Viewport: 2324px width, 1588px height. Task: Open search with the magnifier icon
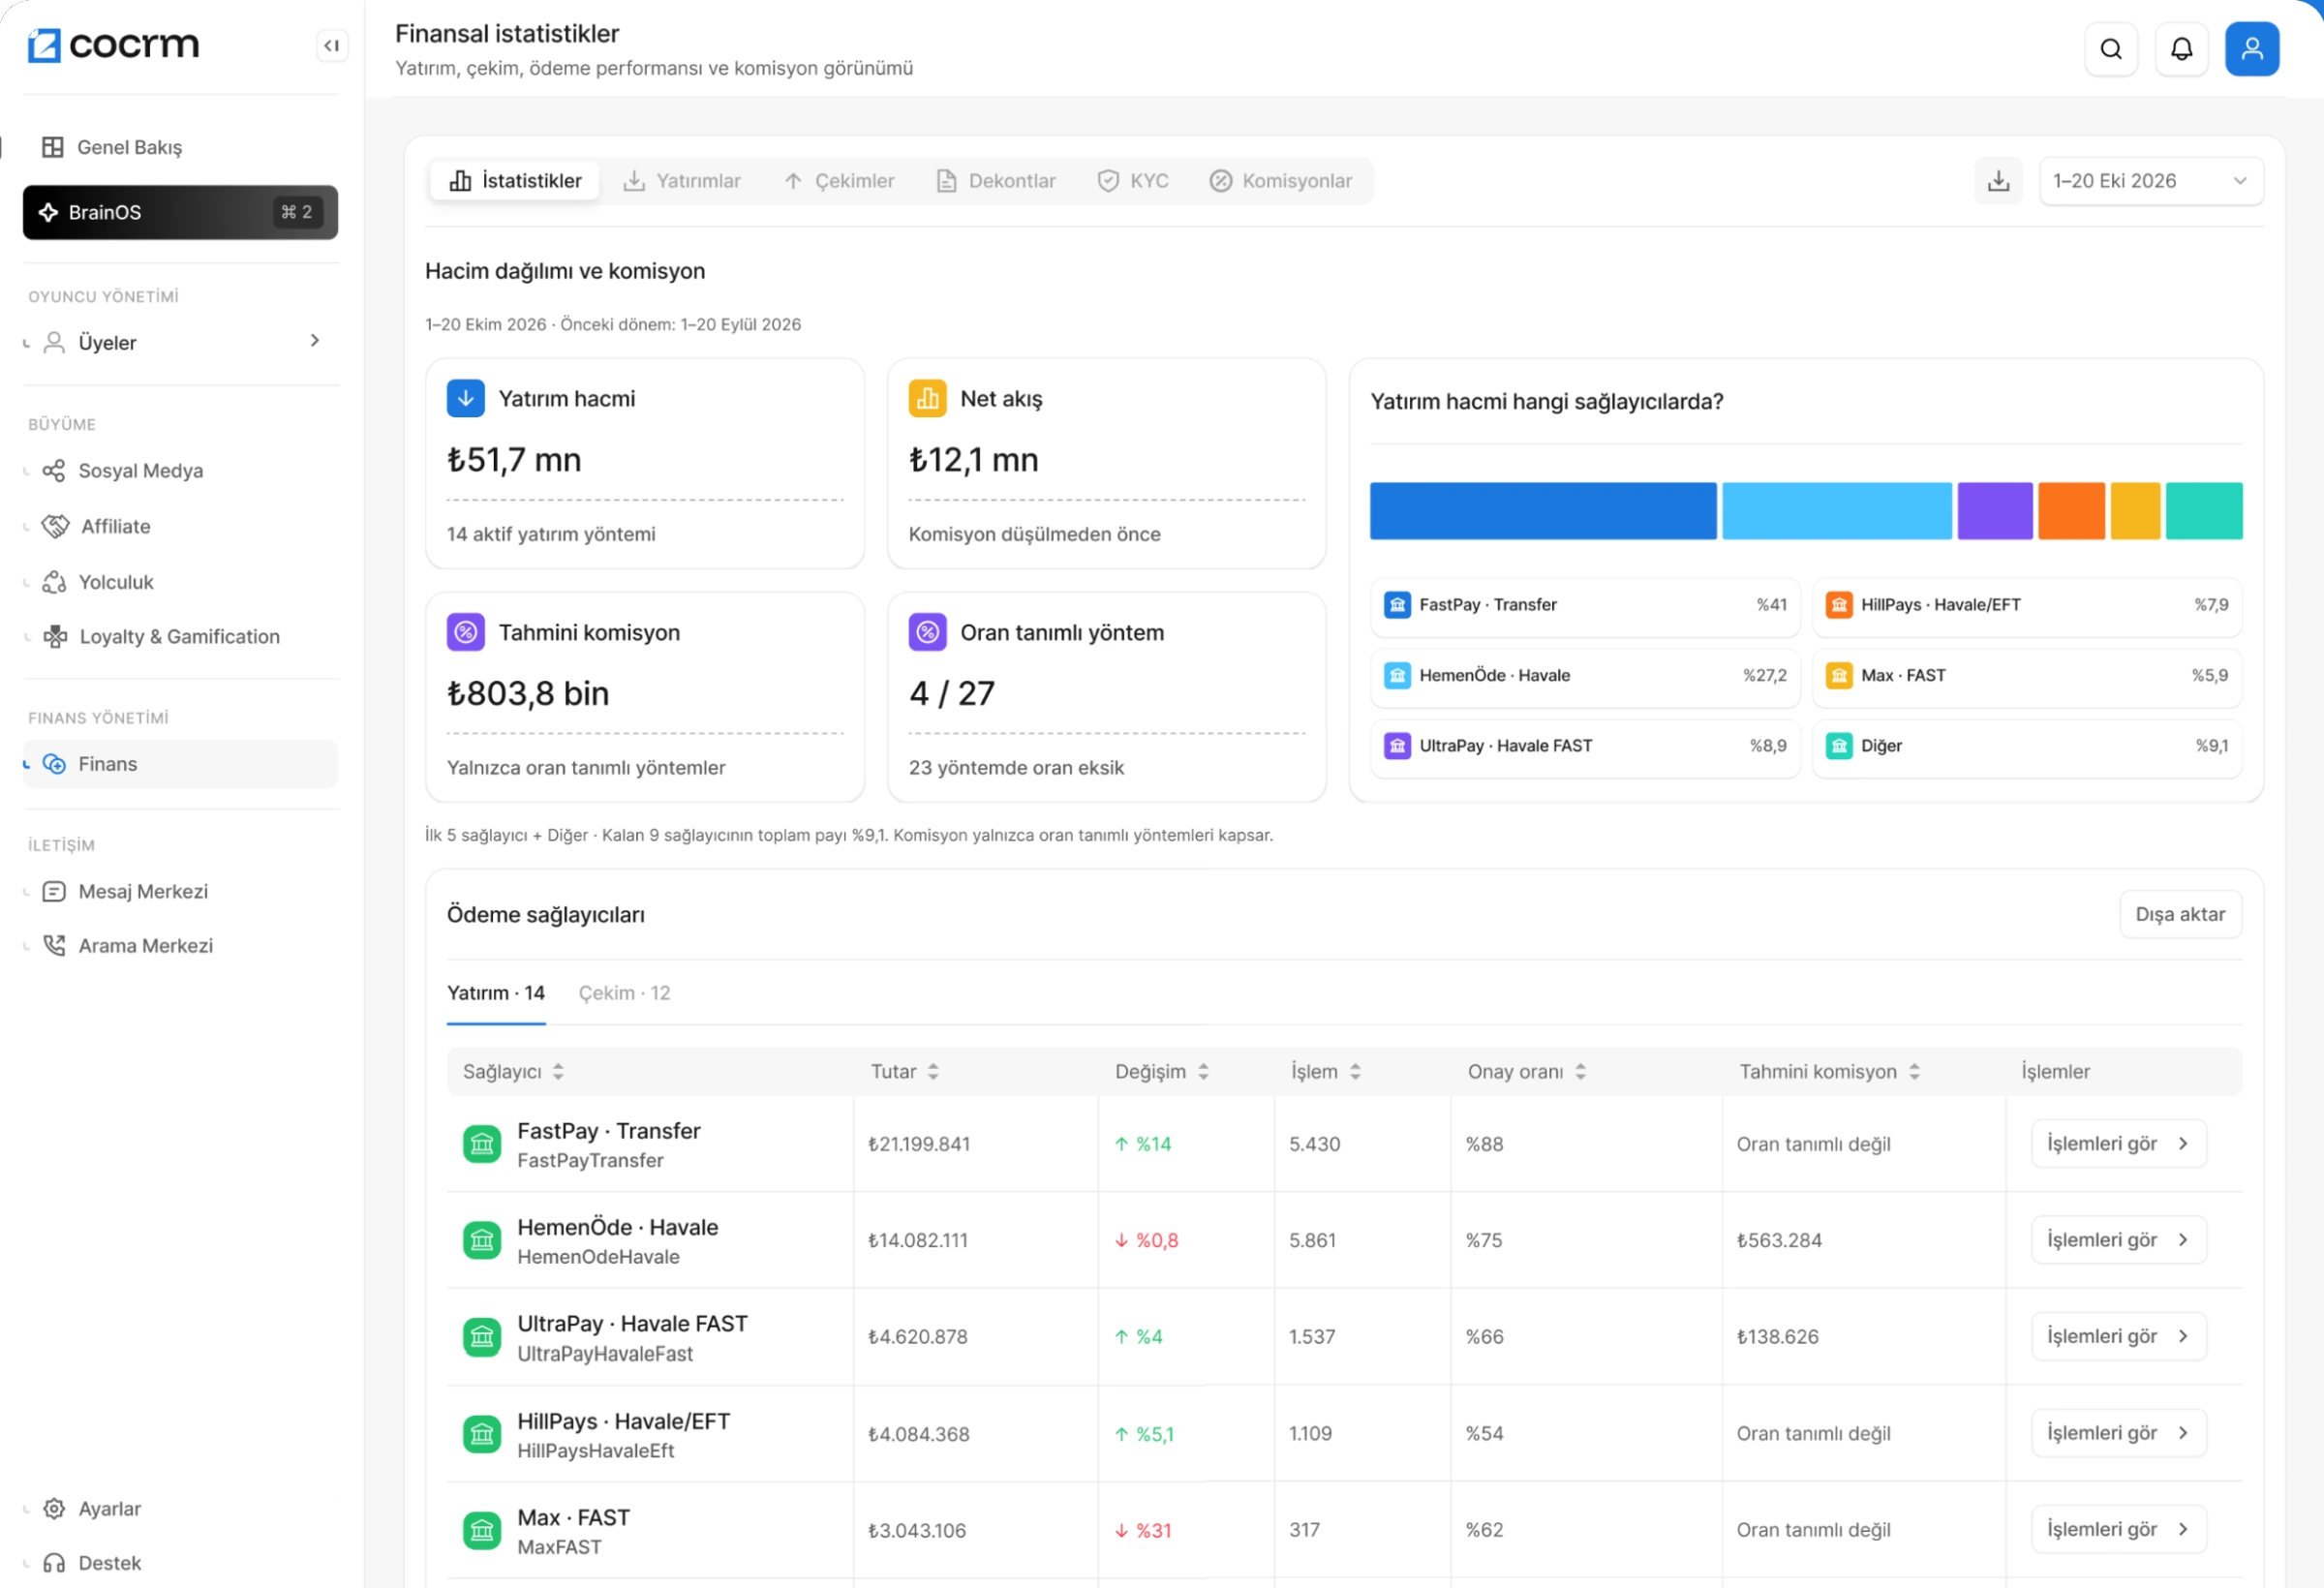[2110, 49]
